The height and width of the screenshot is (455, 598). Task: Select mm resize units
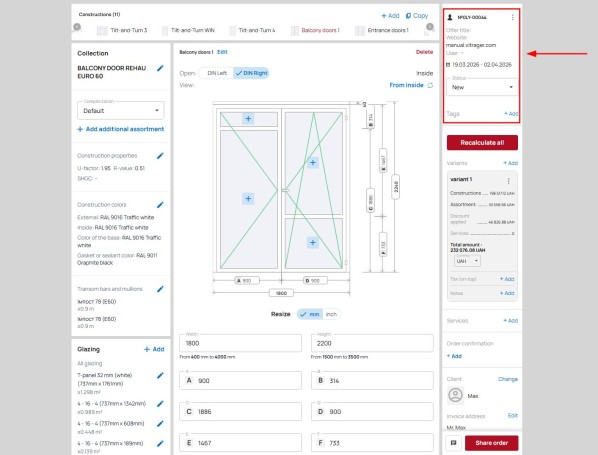(310, 314)
